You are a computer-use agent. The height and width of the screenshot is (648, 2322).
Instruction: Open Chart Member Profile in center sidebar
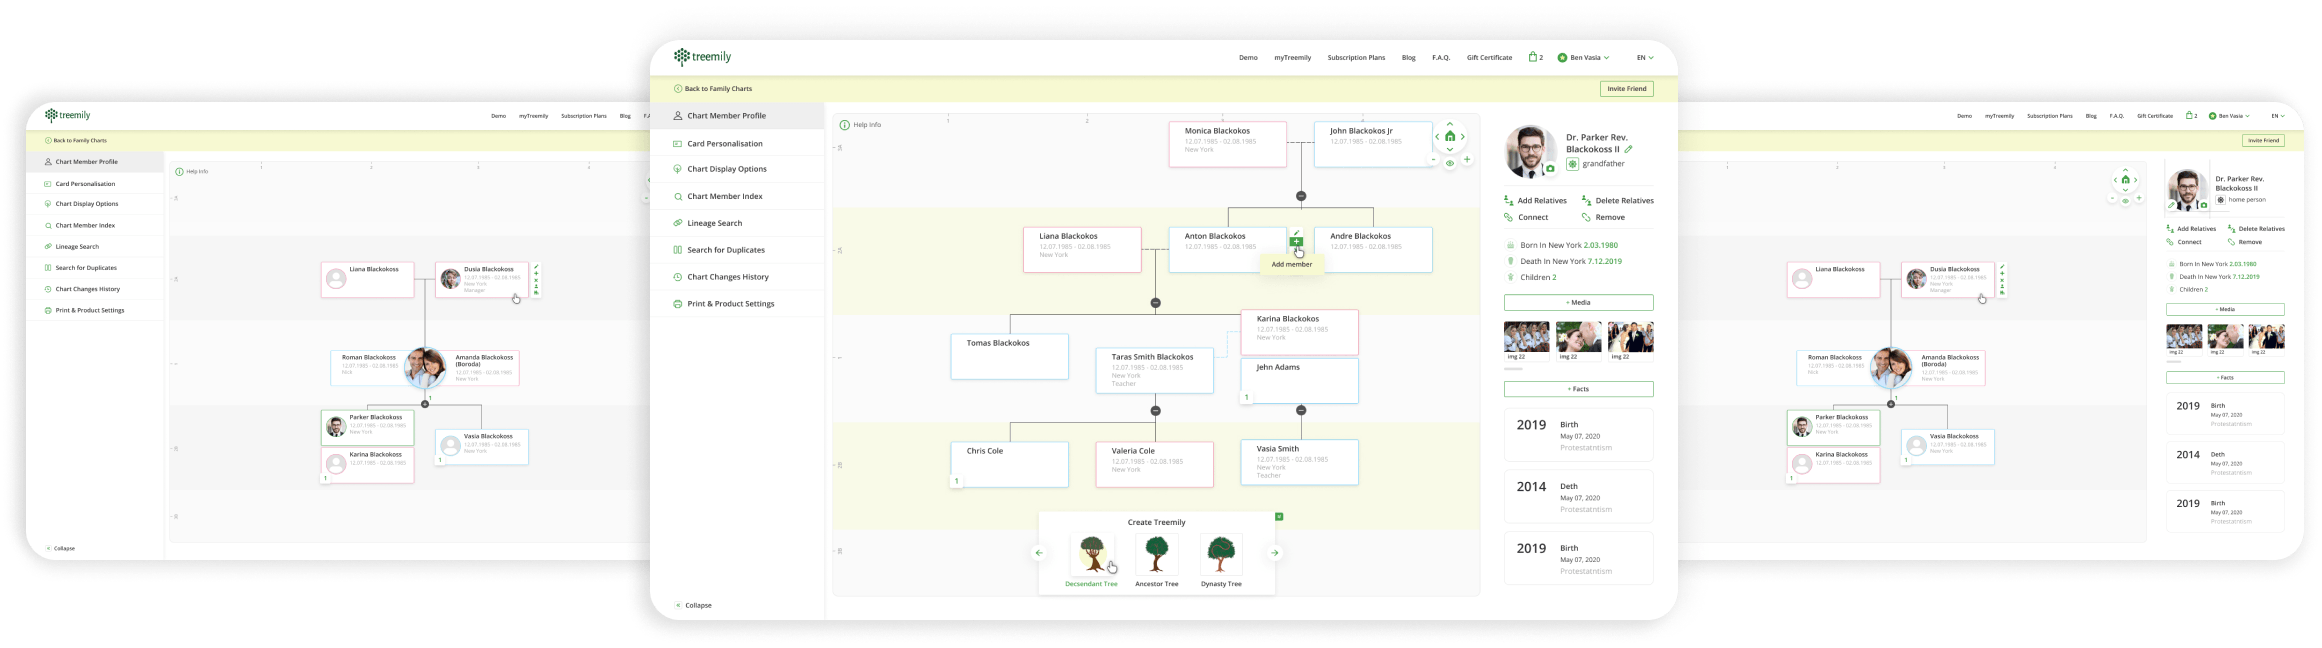(737, 116)
